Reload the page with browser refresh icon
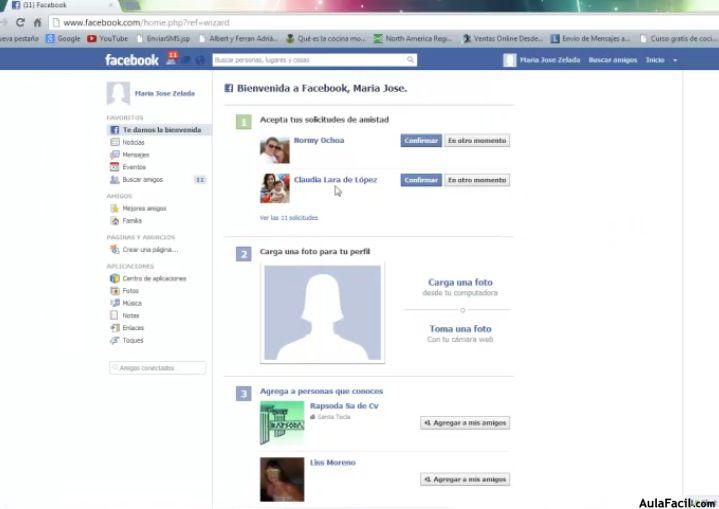Viewport: 719px width, 509px height. (x=20, y=22)
